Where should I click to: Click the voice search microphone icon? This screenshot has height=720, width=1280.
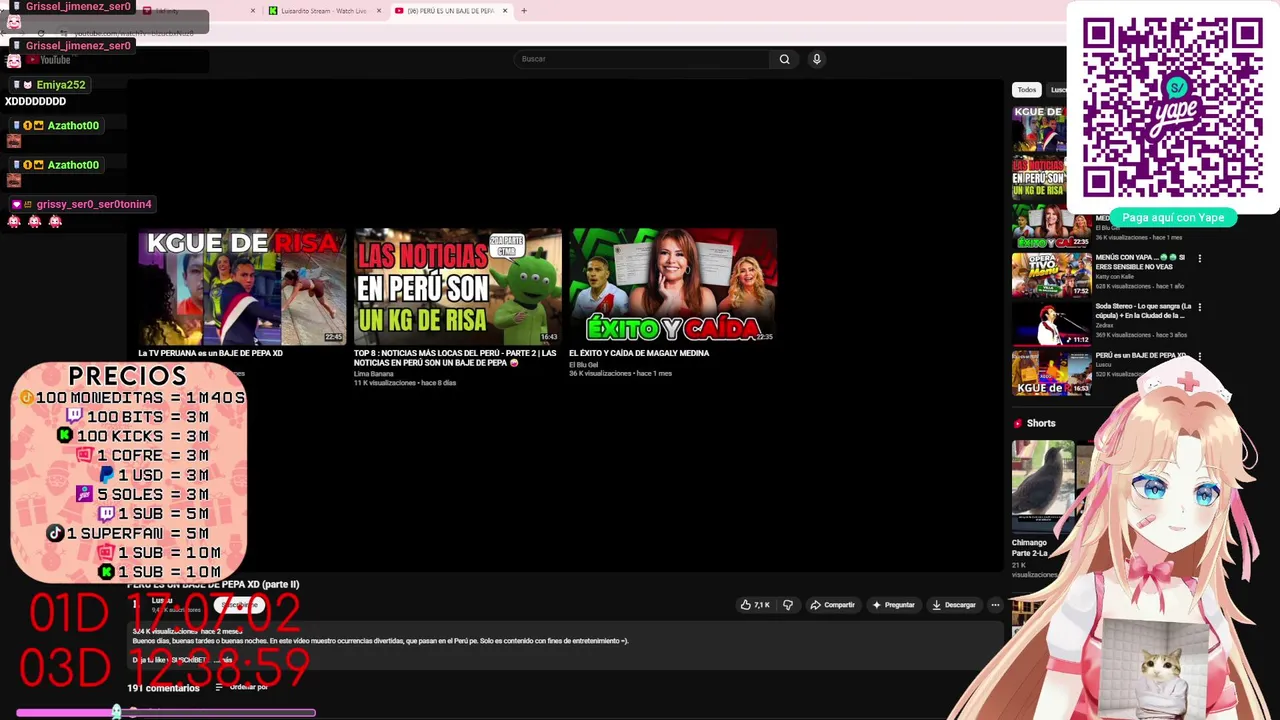pyautogui.click(x=816, y=59)
